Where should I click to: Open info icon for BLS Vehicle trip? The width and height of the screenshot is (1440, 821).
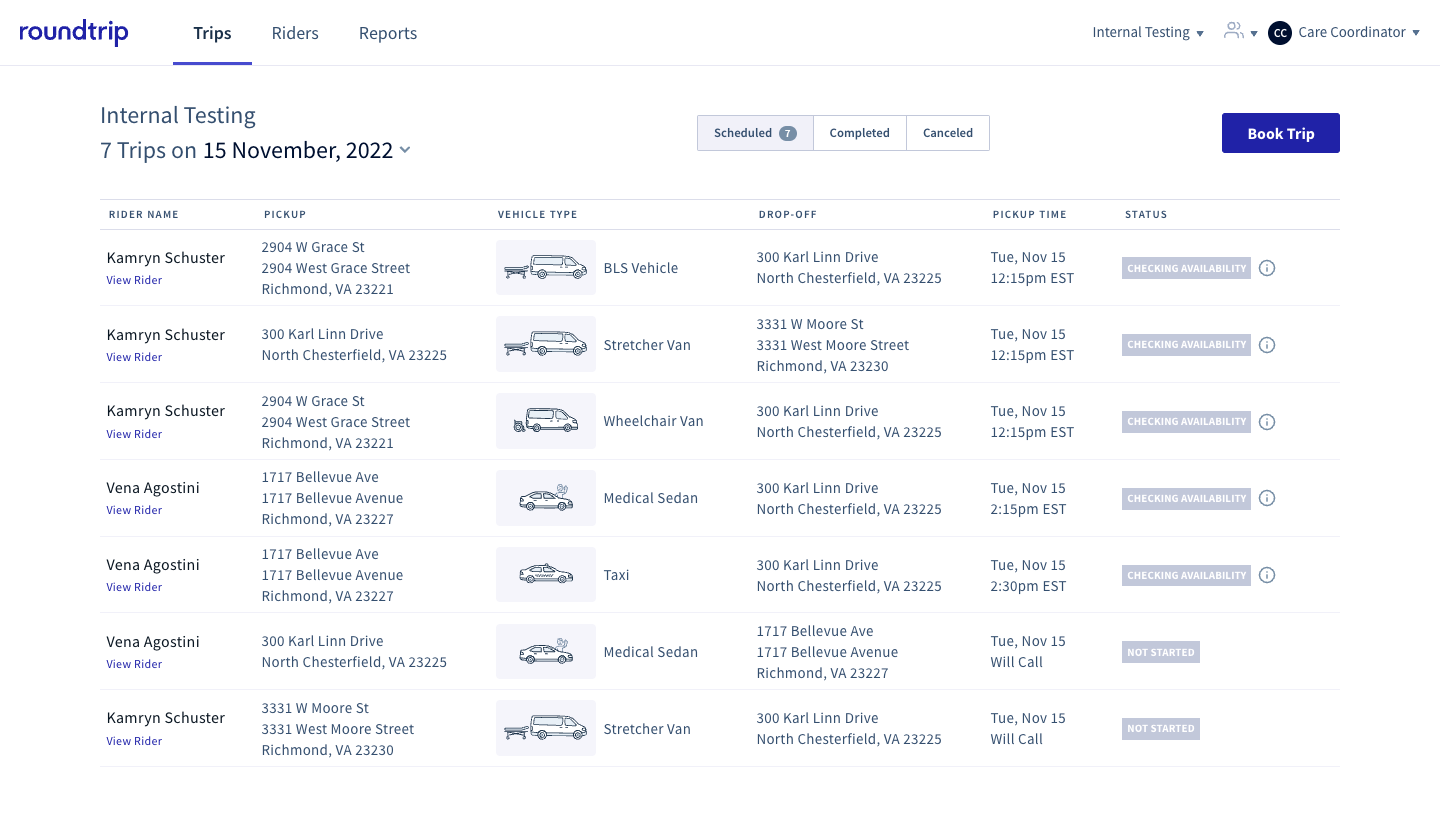1267,268
